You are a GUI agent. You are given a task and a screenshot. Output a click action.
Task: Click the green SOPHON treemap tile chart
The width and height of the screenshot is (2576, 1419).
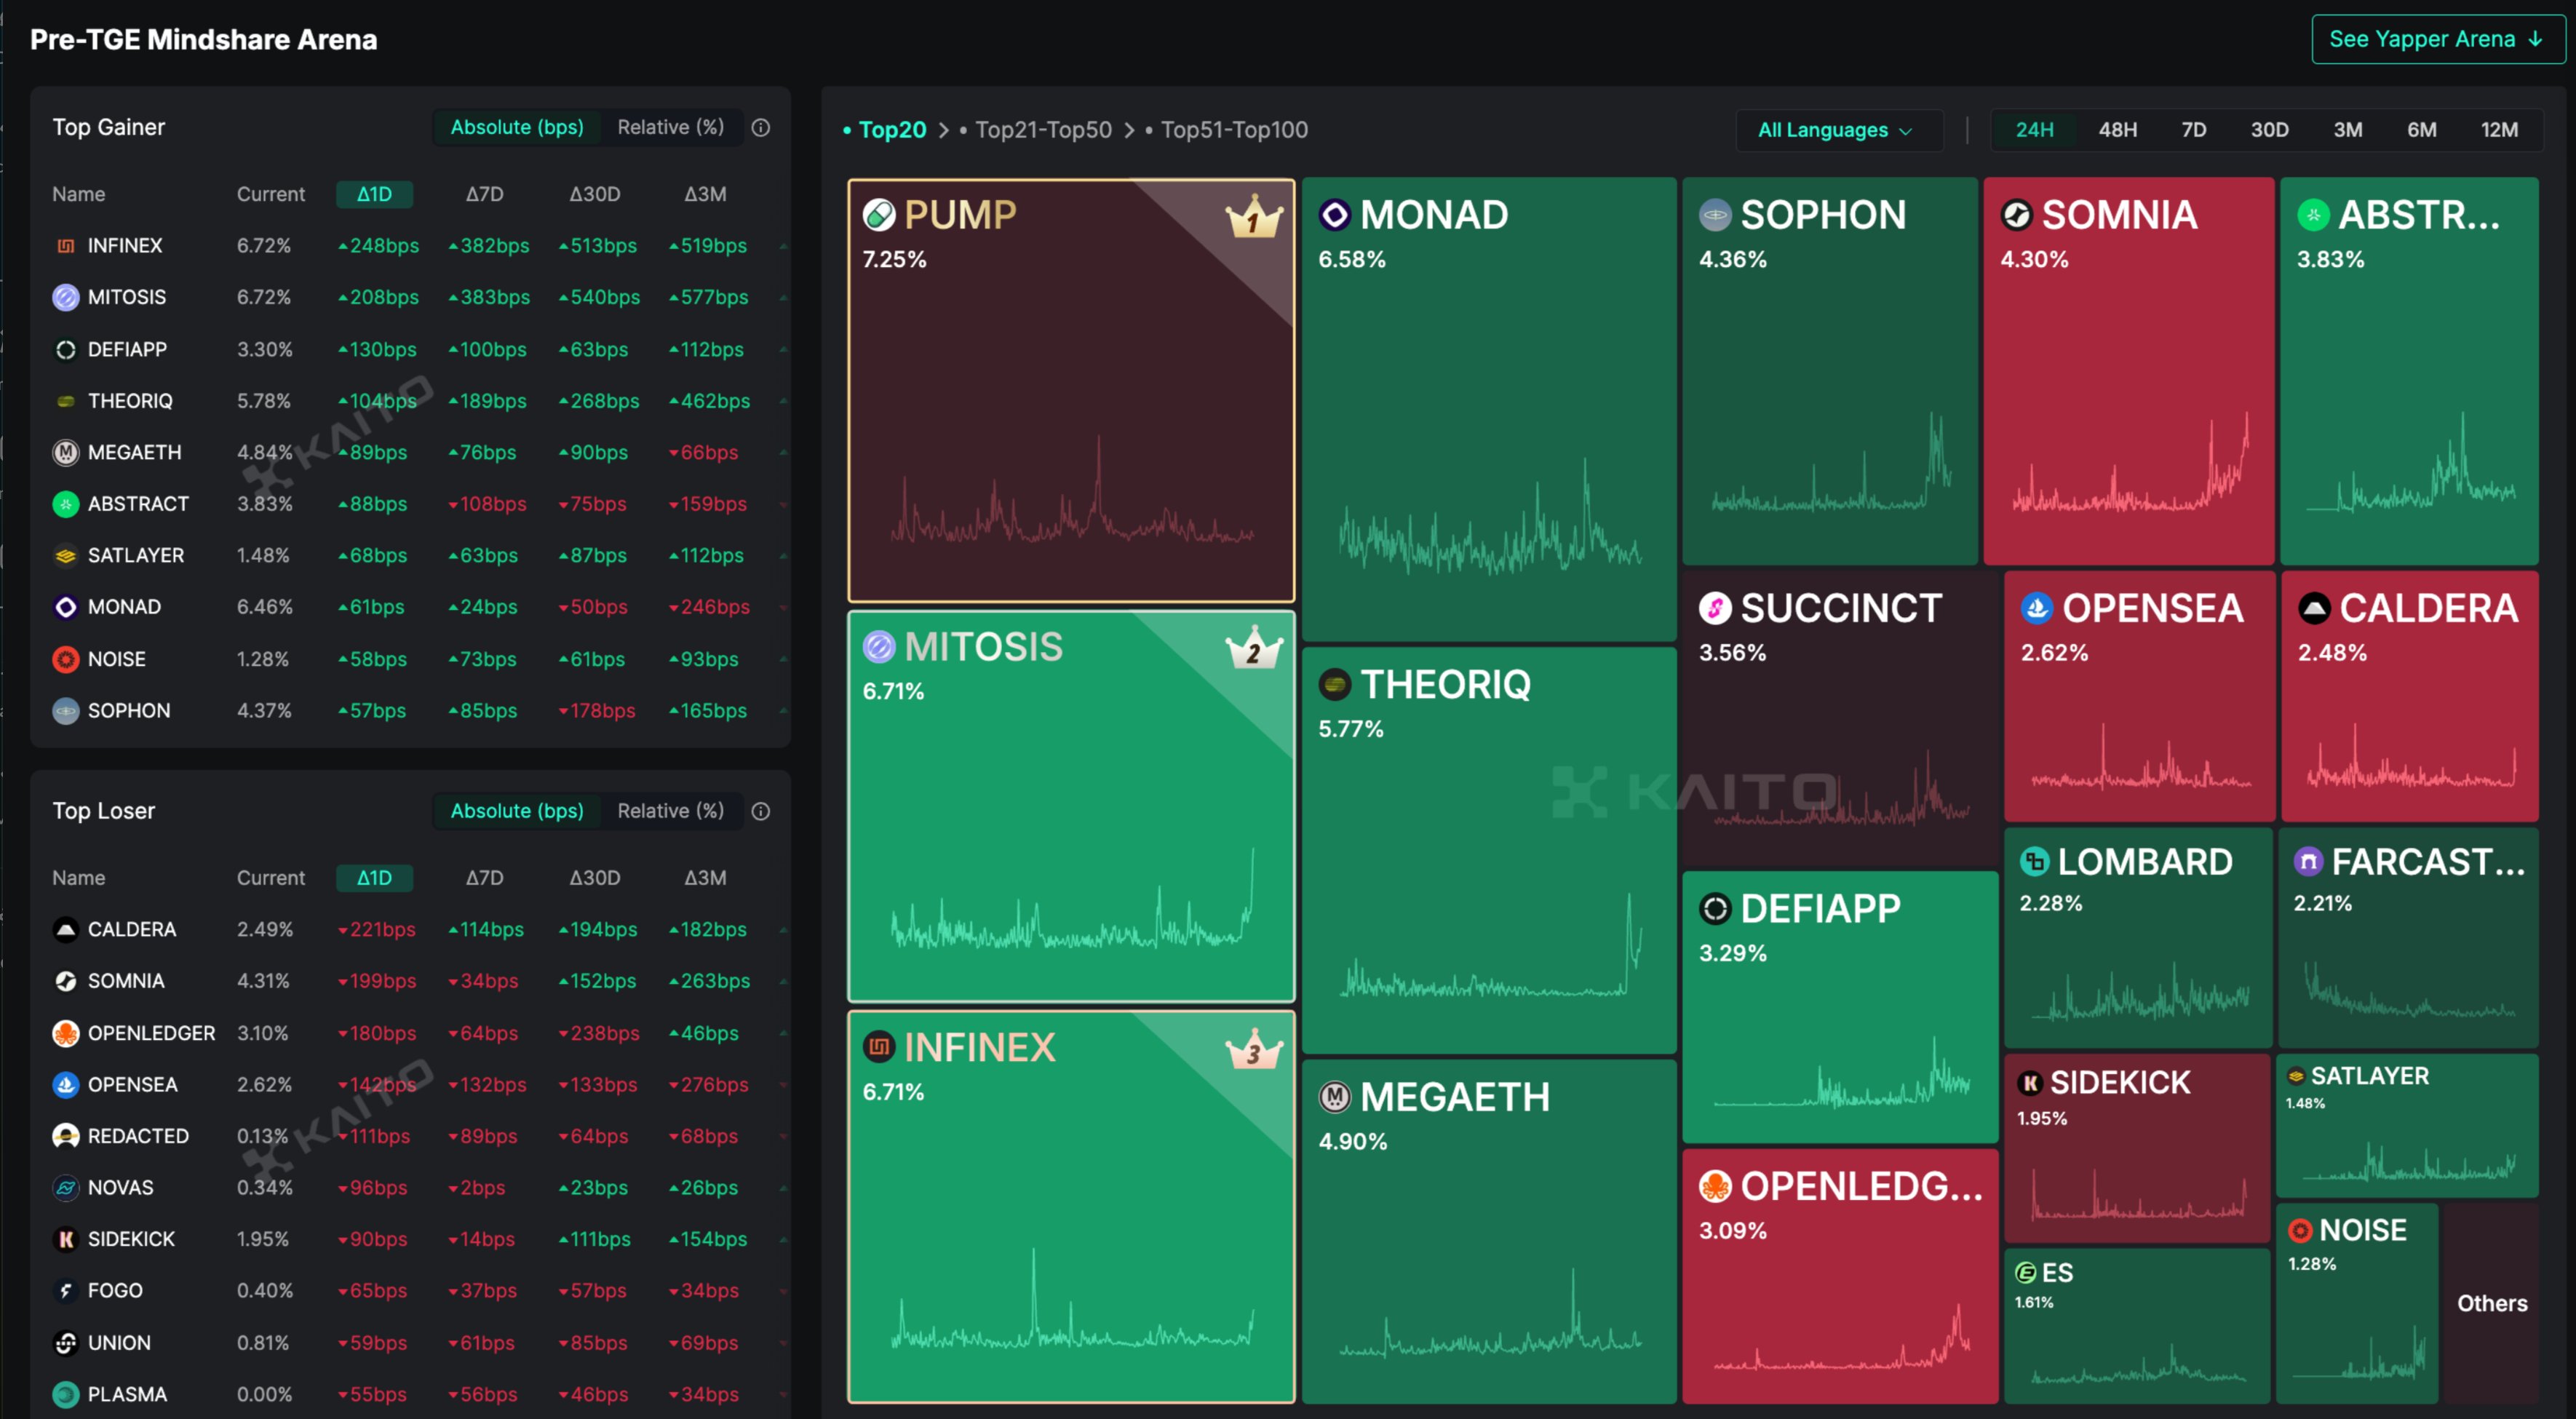[1831, 462]
